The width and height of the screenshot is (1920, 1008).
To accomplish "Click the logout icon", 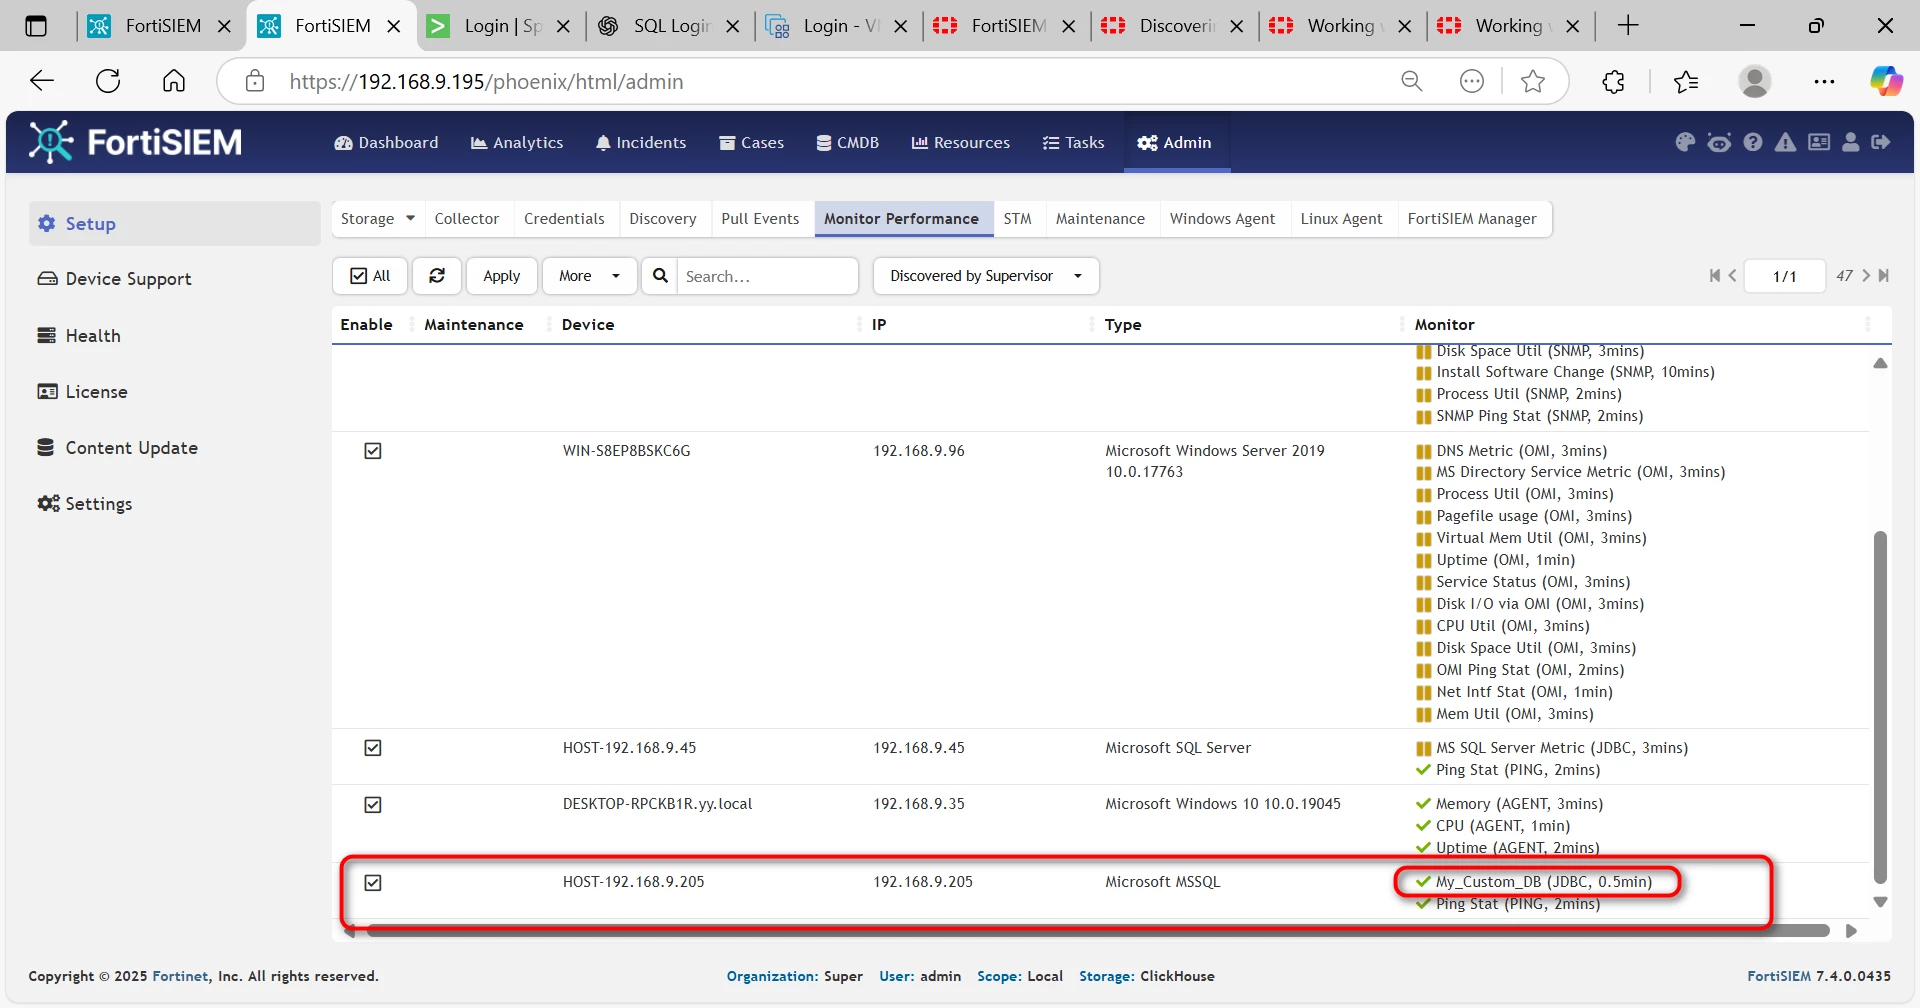I will [x=1881, y=142].
